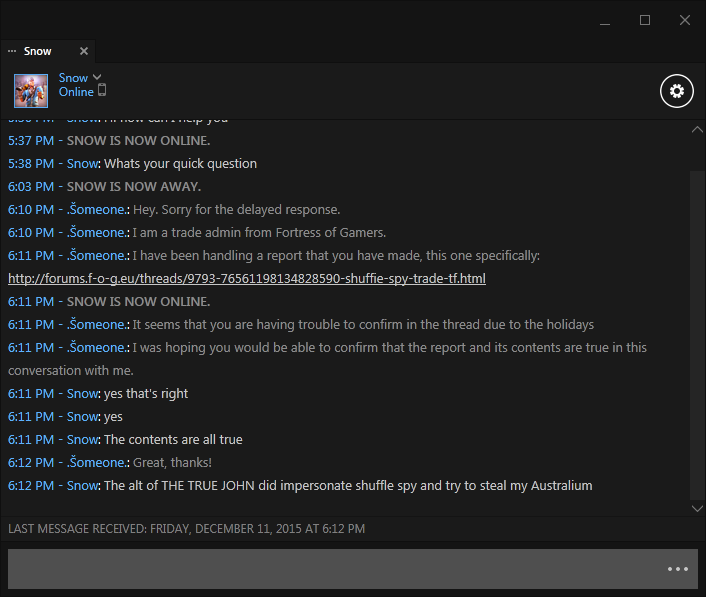Click the Snow name in the chat header
Image resolution: width=706 pixels, height=597 pixels.
[x=73, y=77]
